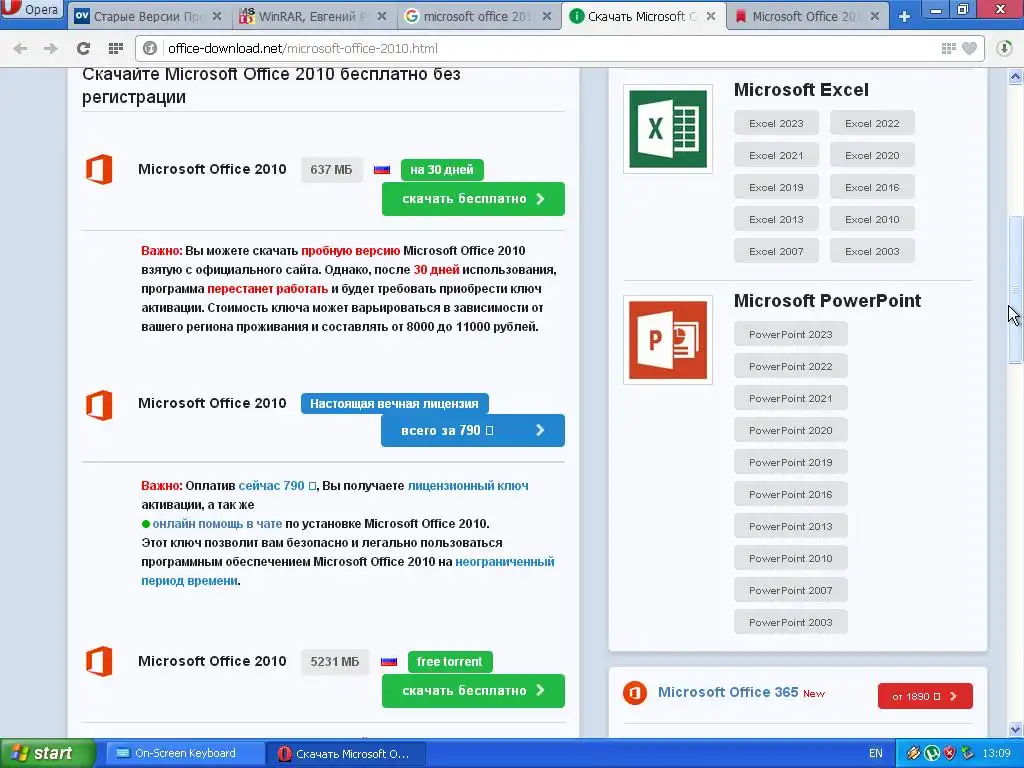
Task: Click the free torrent green badge
Action: click(450, 662)
